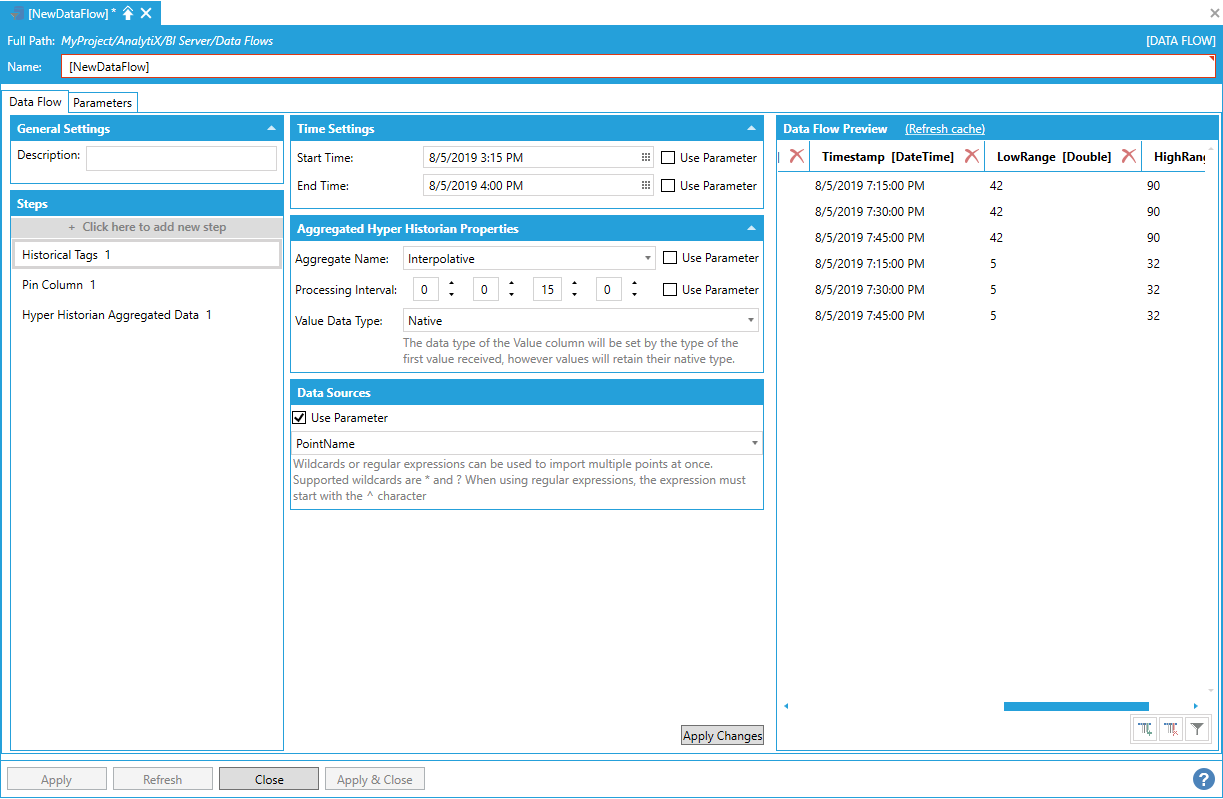This screenshot has width=1223, height=799.
Task: Enable Use Parameter for Start Time
Action: click(668, 158)
